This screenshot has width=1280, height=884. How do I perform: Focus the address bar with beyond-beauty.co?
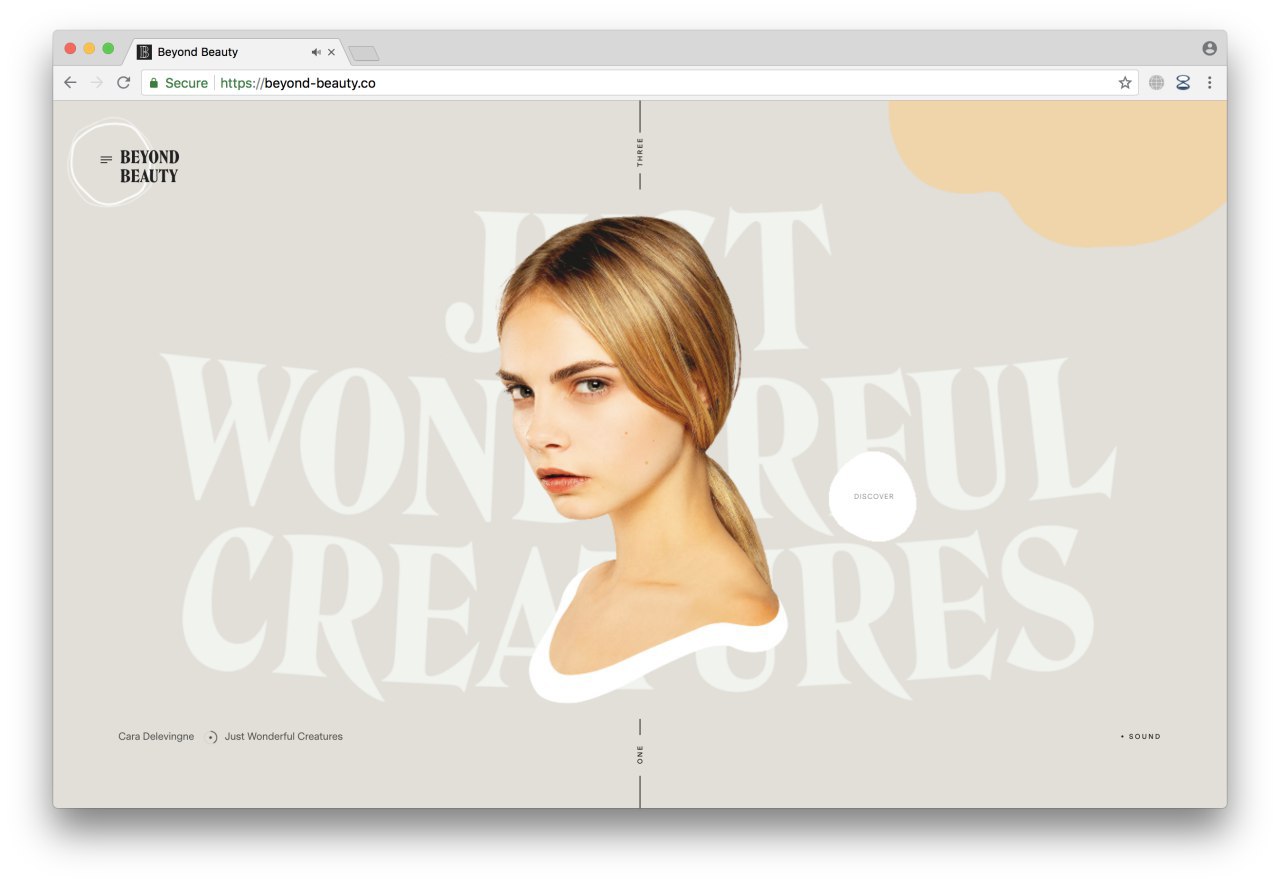point(640,83)
